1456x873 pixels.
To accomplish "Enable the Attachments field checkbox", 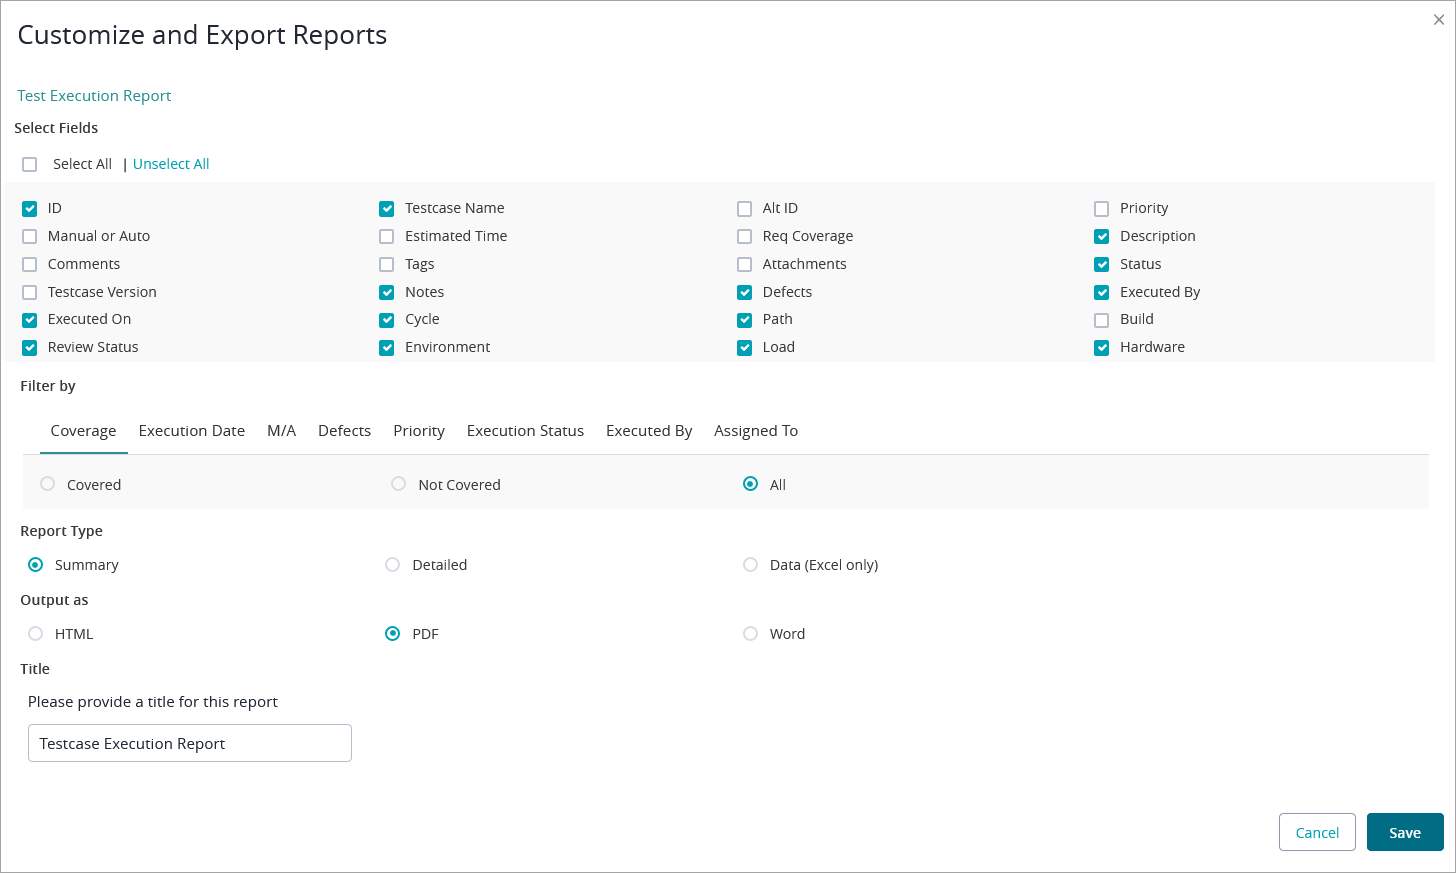I will point(744,265).
